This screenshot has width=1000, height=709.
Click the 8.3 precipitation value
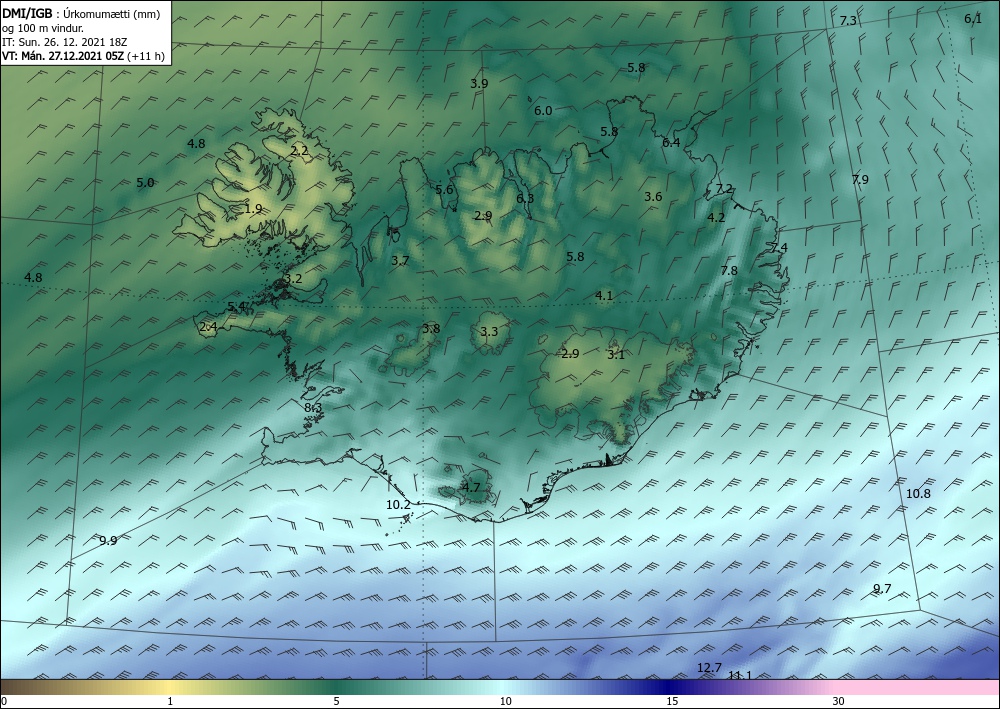pos(313,408)
